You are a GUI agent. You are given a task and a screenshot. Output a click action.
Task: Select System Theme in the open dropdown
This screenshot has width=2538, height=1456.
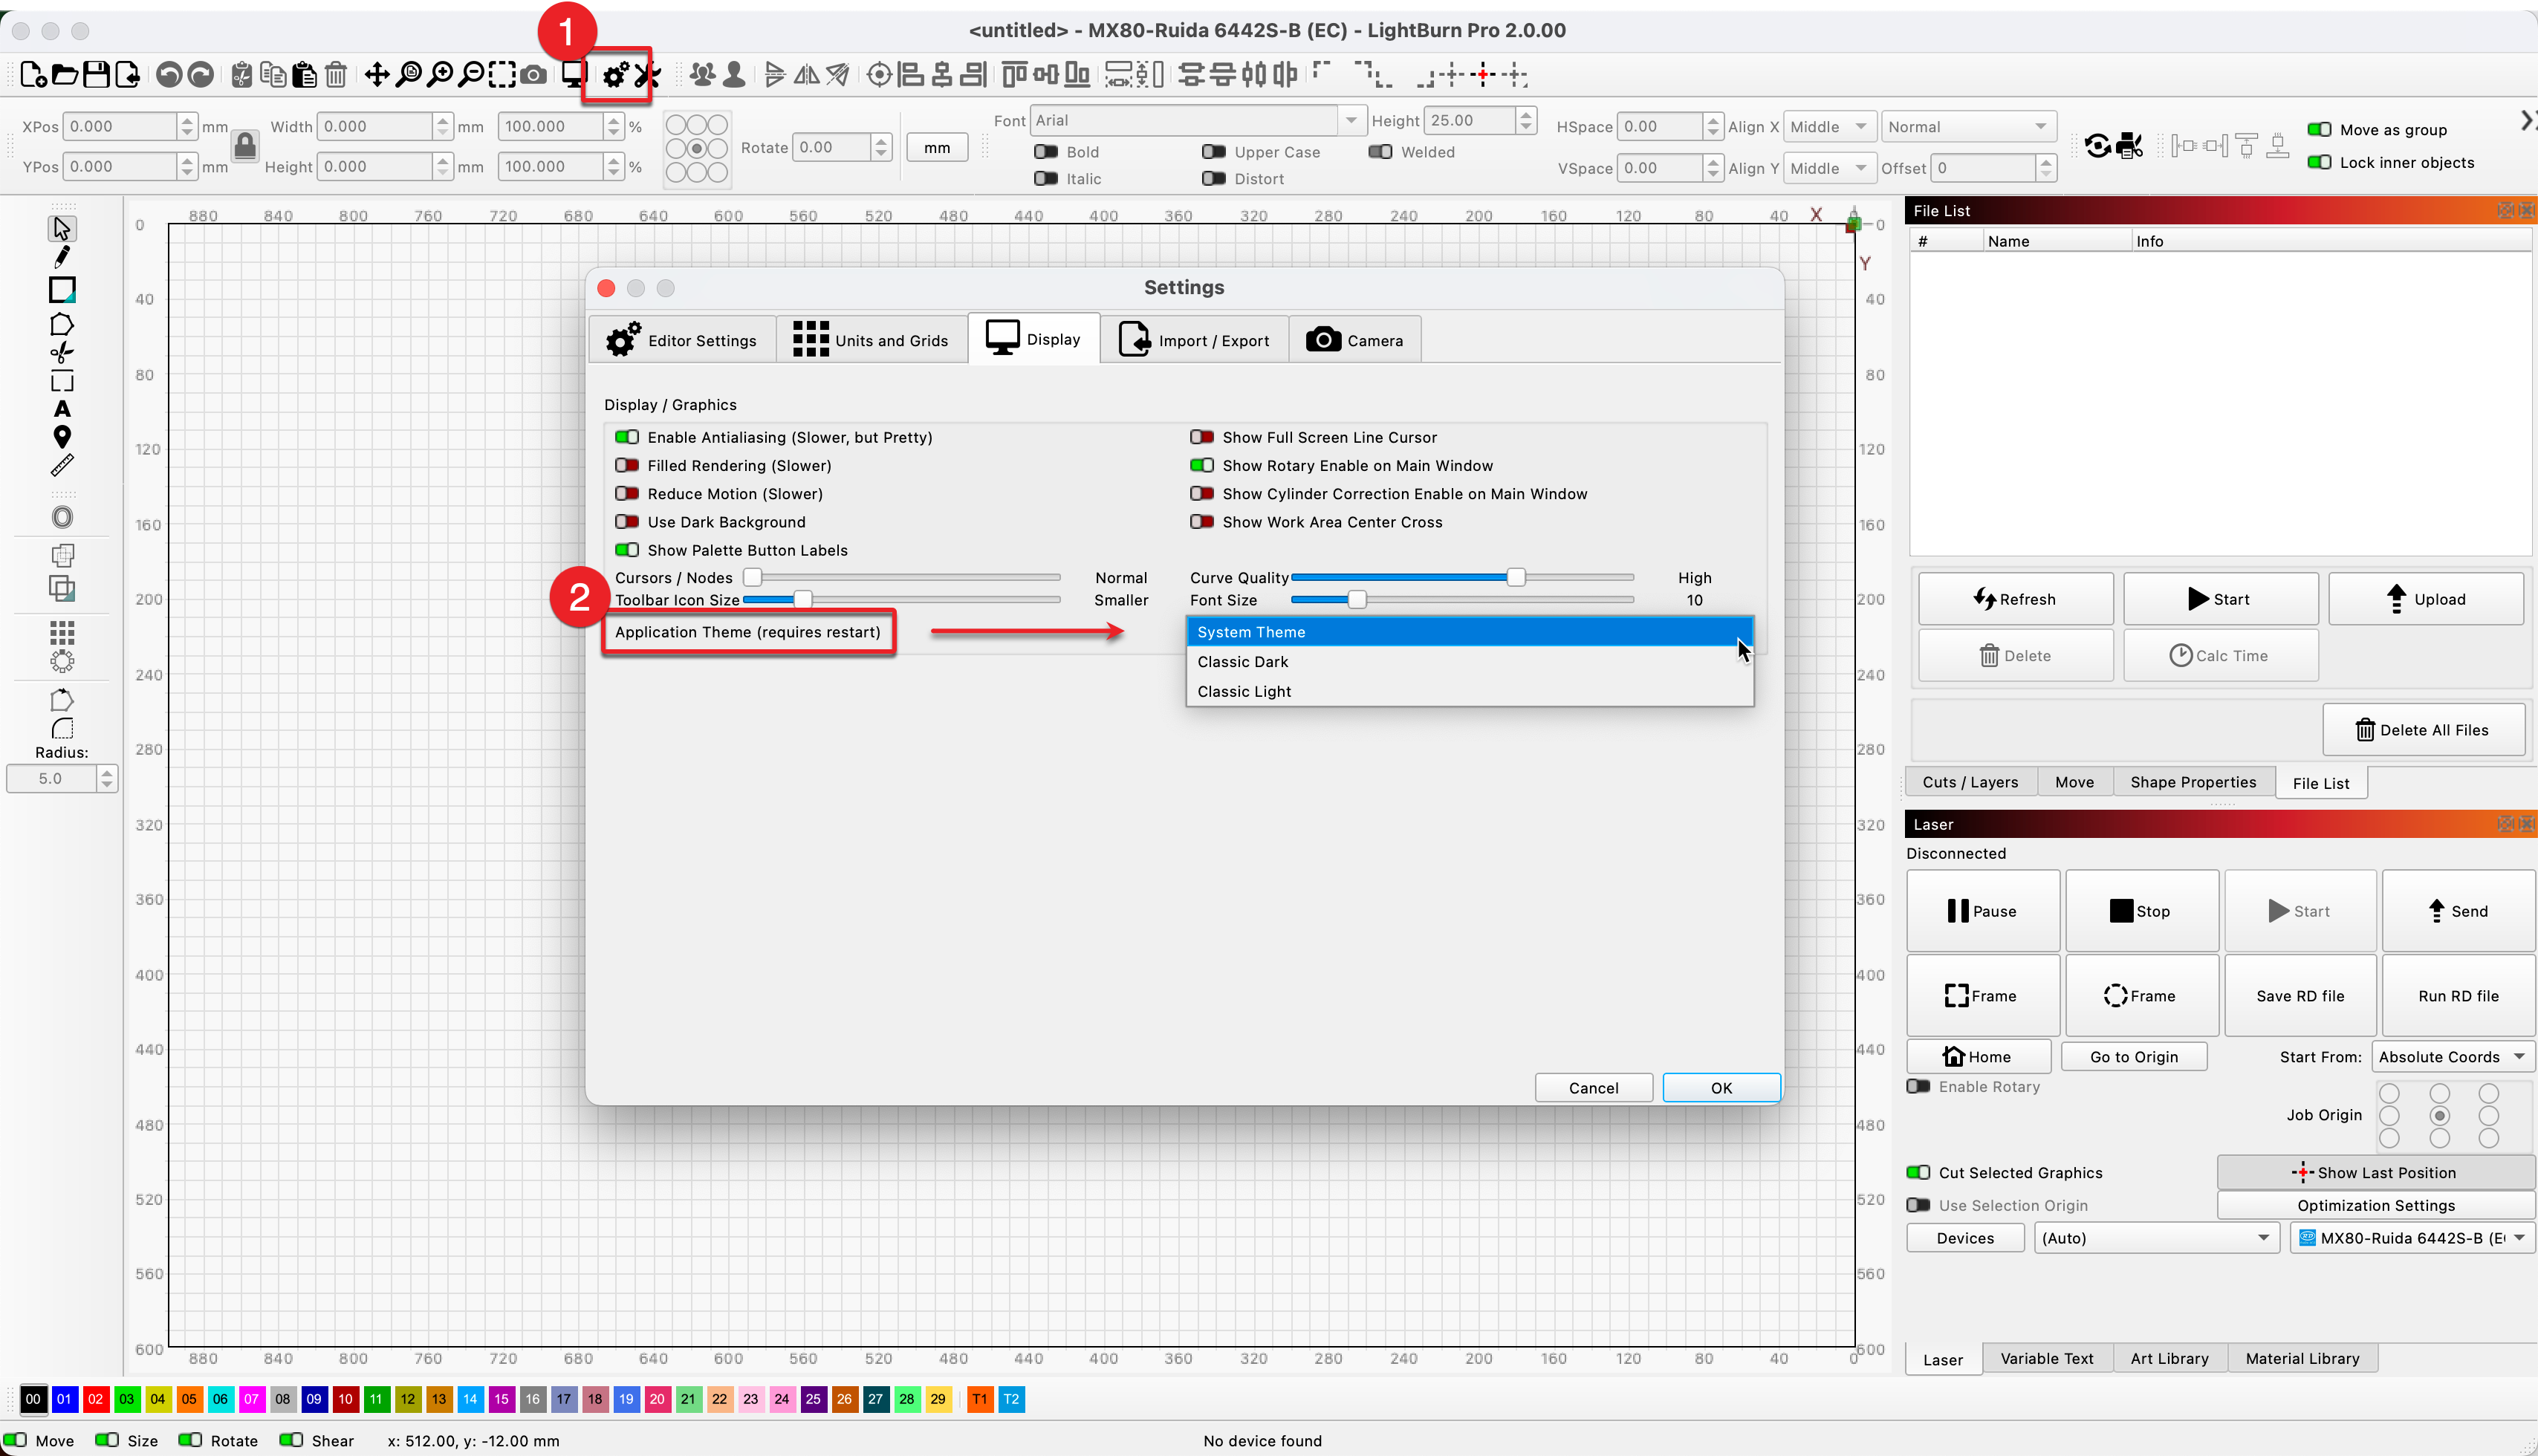point(1469,632)
